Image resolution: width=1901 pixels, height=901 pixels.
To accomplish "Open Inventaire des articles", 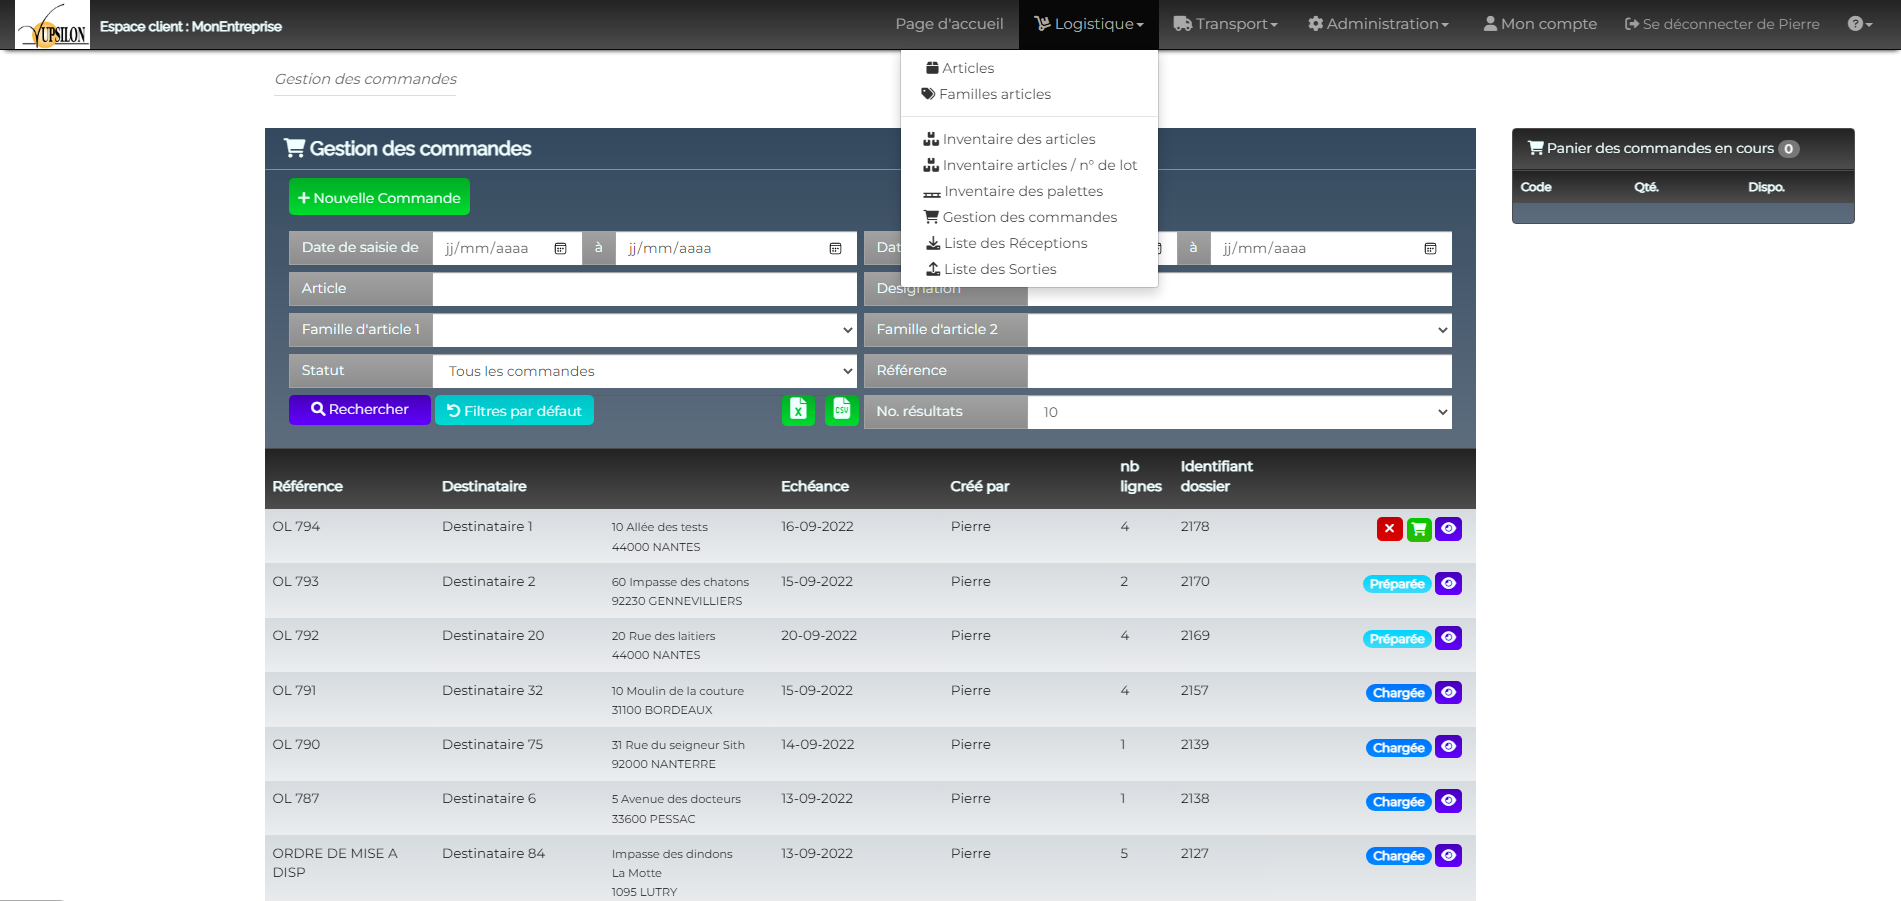I will [1009, 139].
